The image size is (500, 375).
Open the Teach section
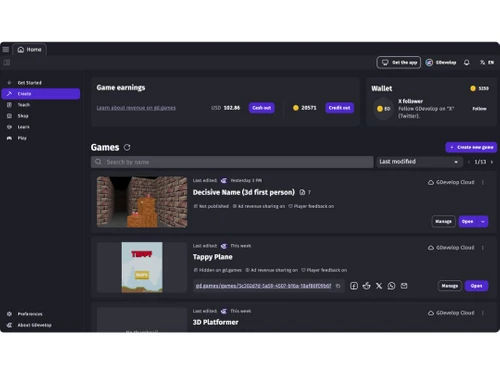(x=41, y=105)
